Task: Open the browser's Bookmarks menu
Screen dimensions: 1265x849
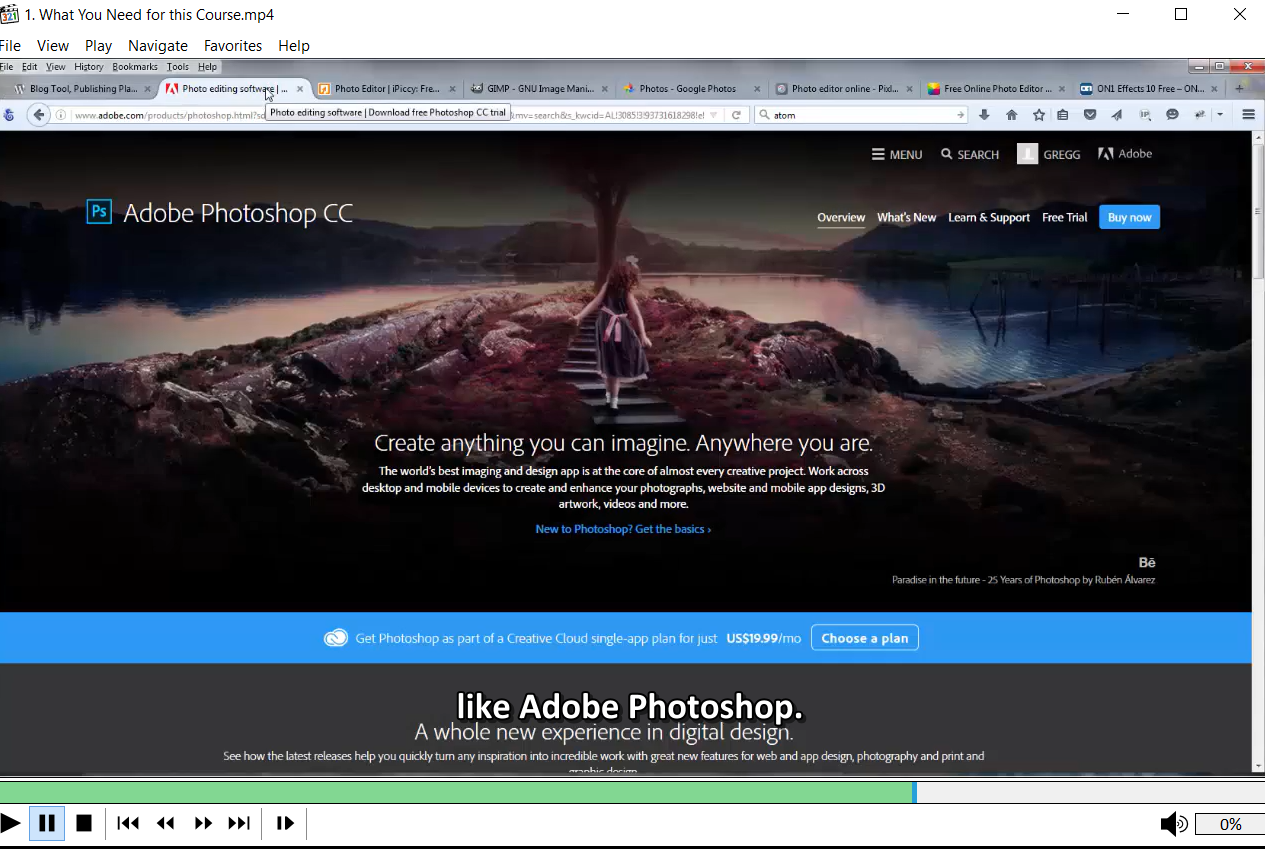Action: point(135,67)
